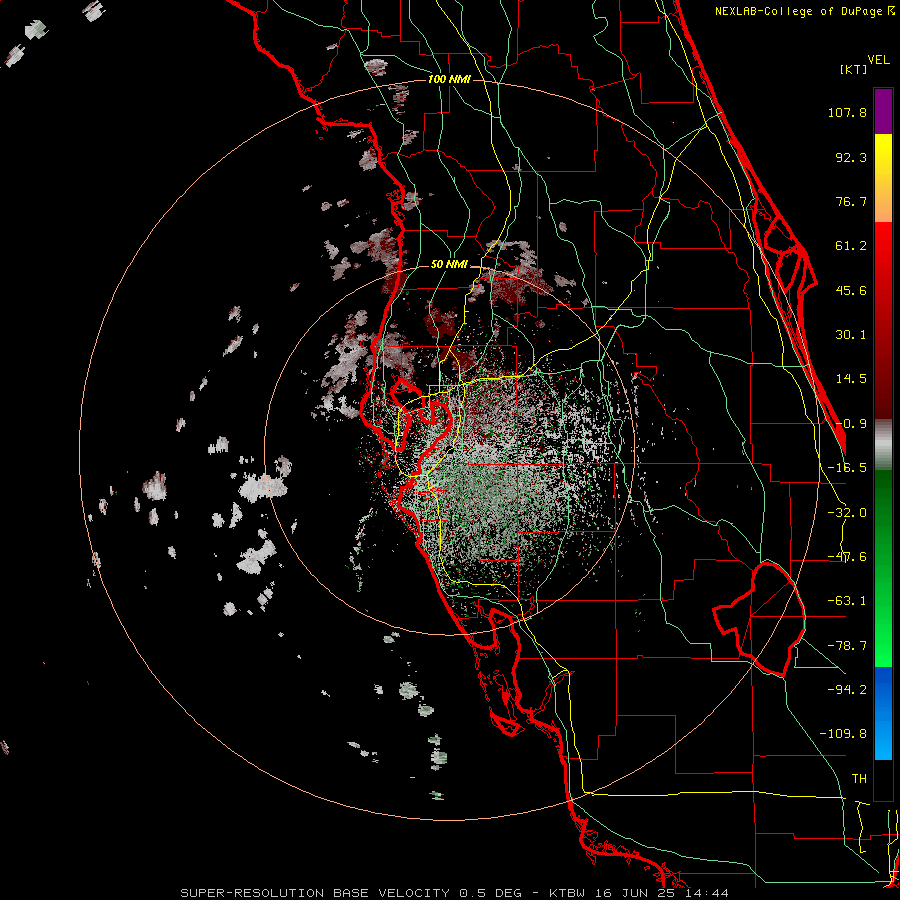This screenshot has width=900, height=900.
Task: Select the -78.7 scale value
Action: click(x=847, y=646)
